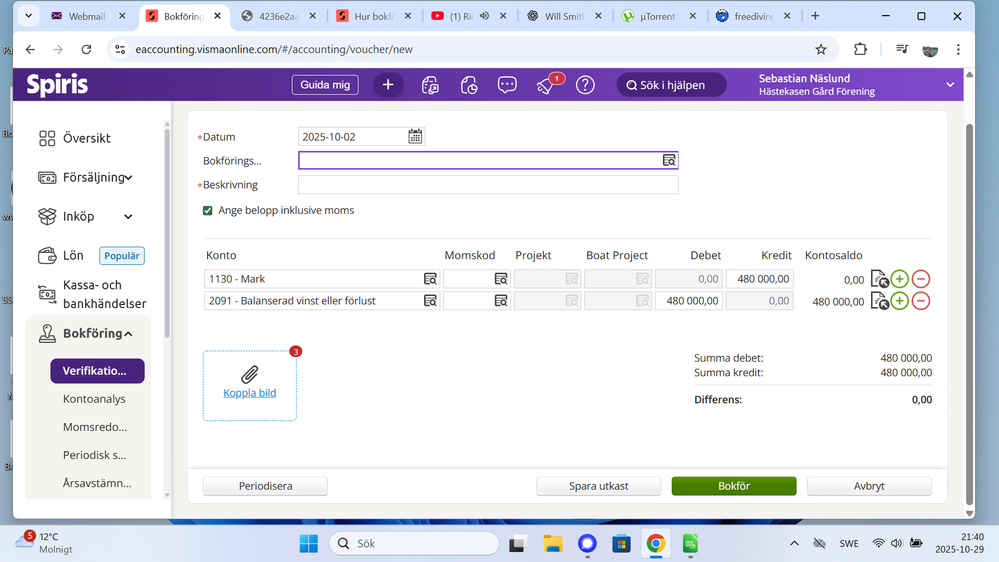999x562 pixels.
Task: Open the calendar date picker icon
Action: tap(415, 137)
